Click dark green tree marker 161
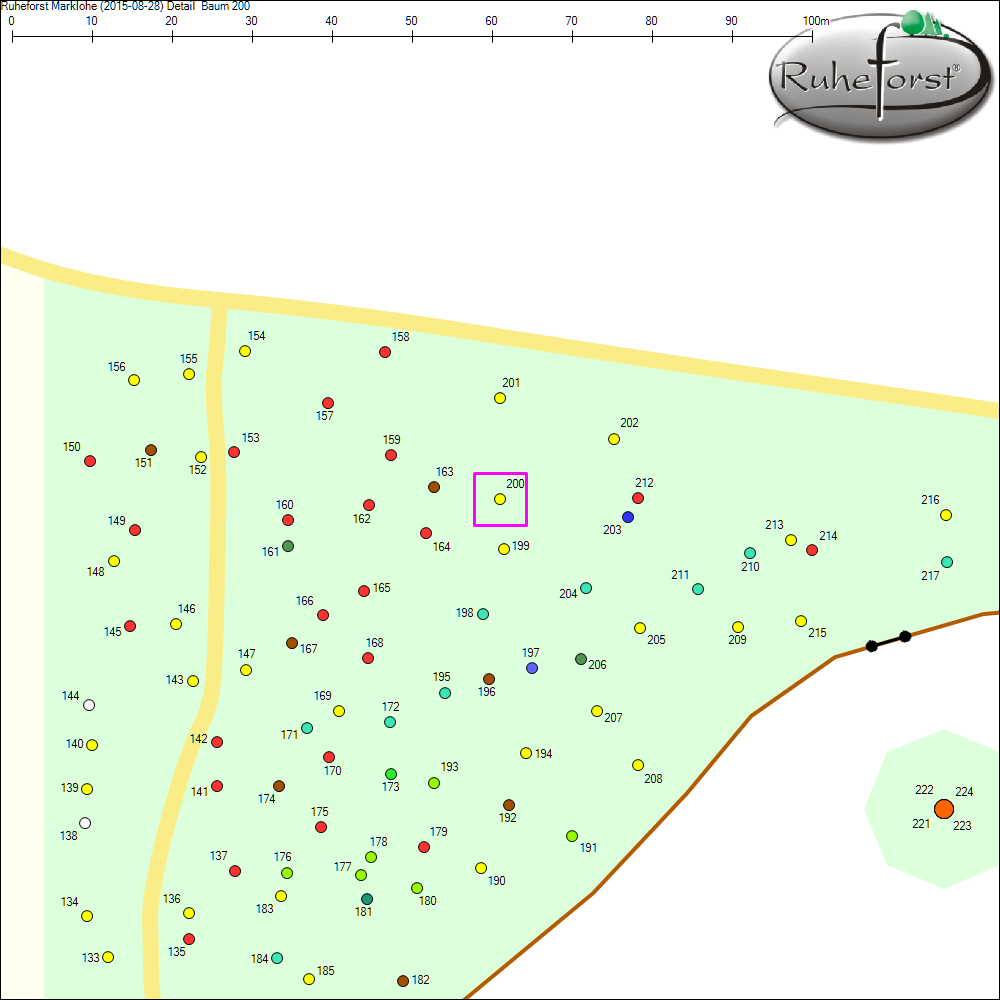The width and height of the screenshot is (1000, 1000). (x=288, y=547)
